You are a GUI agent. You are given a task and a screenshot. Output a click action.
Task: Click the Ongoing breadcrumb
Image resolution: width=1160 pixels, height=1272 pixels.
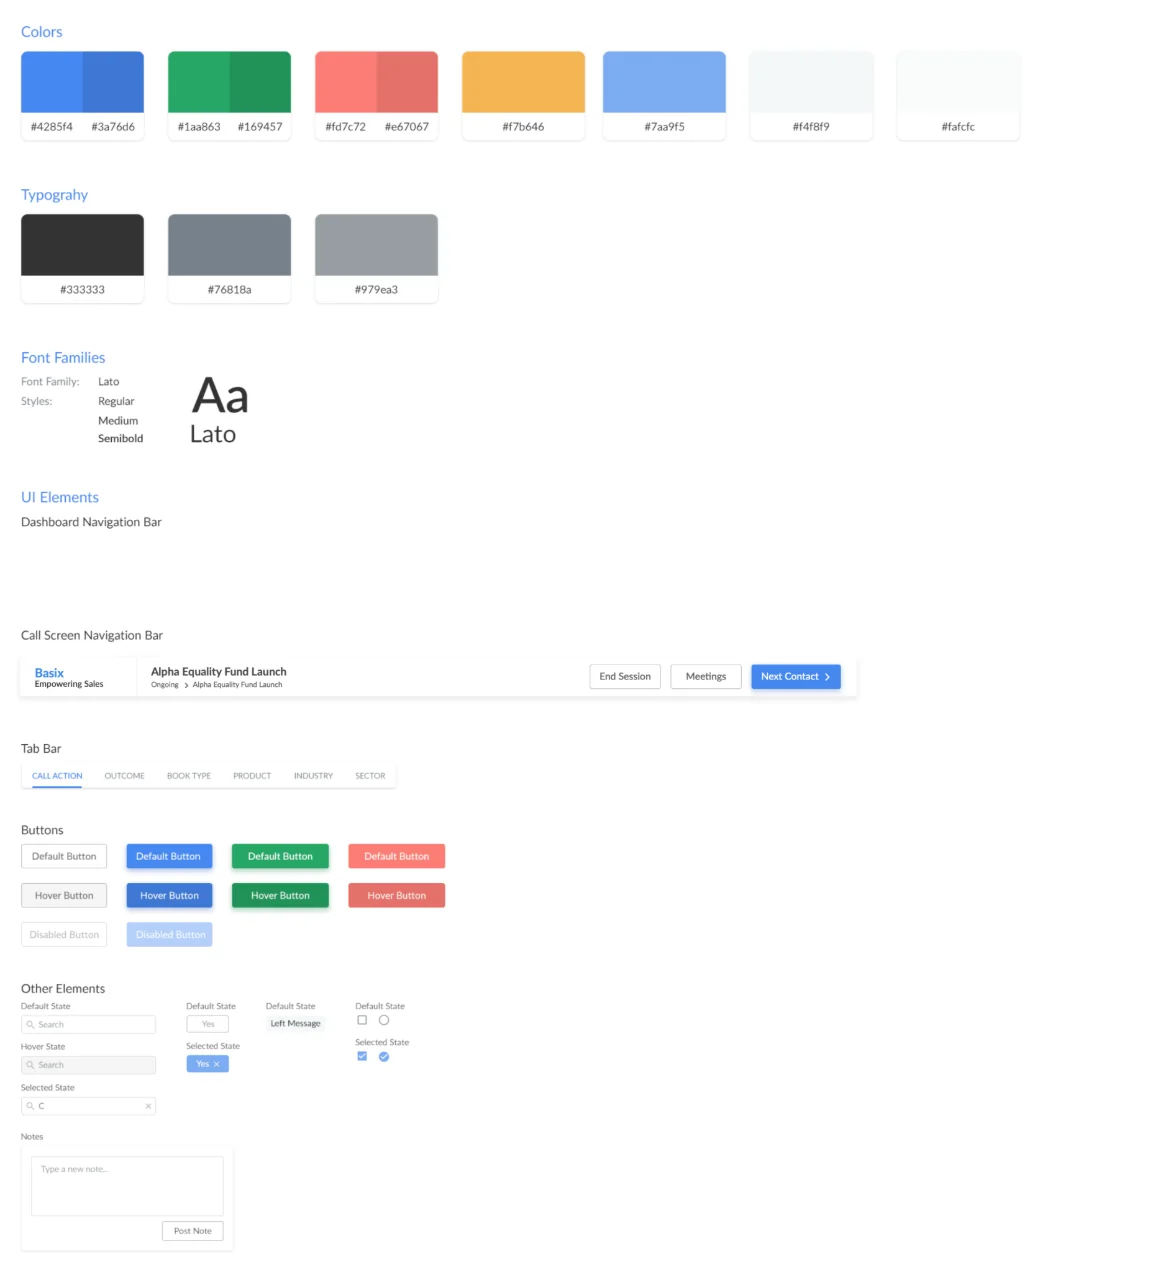tap(165, 685)
